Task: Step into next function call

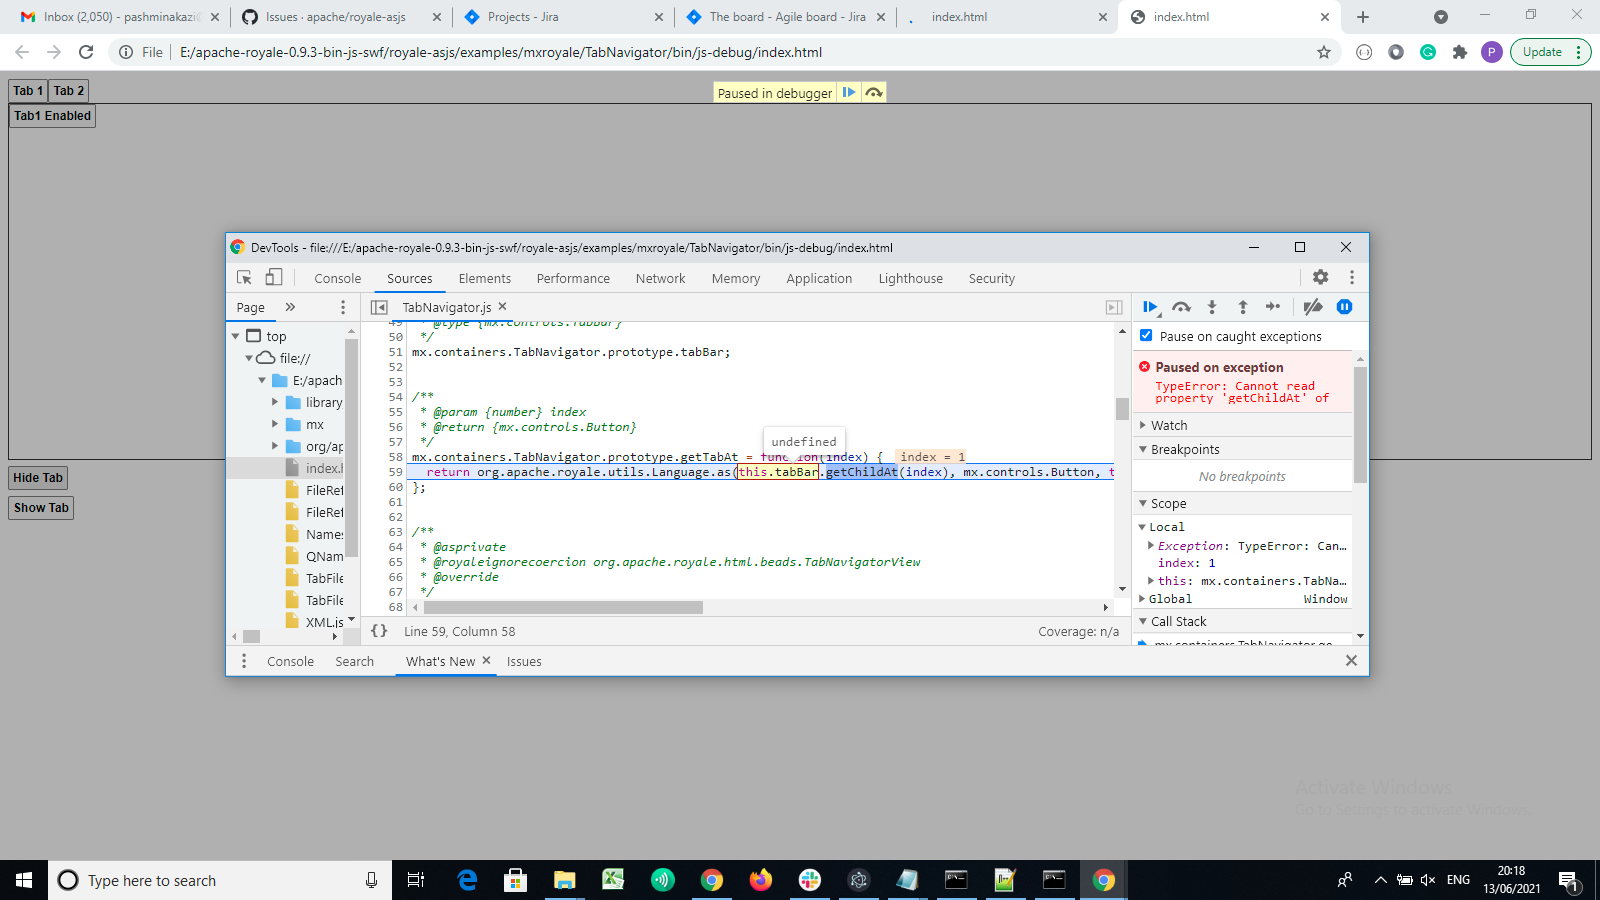Action: click(1212, 307)
